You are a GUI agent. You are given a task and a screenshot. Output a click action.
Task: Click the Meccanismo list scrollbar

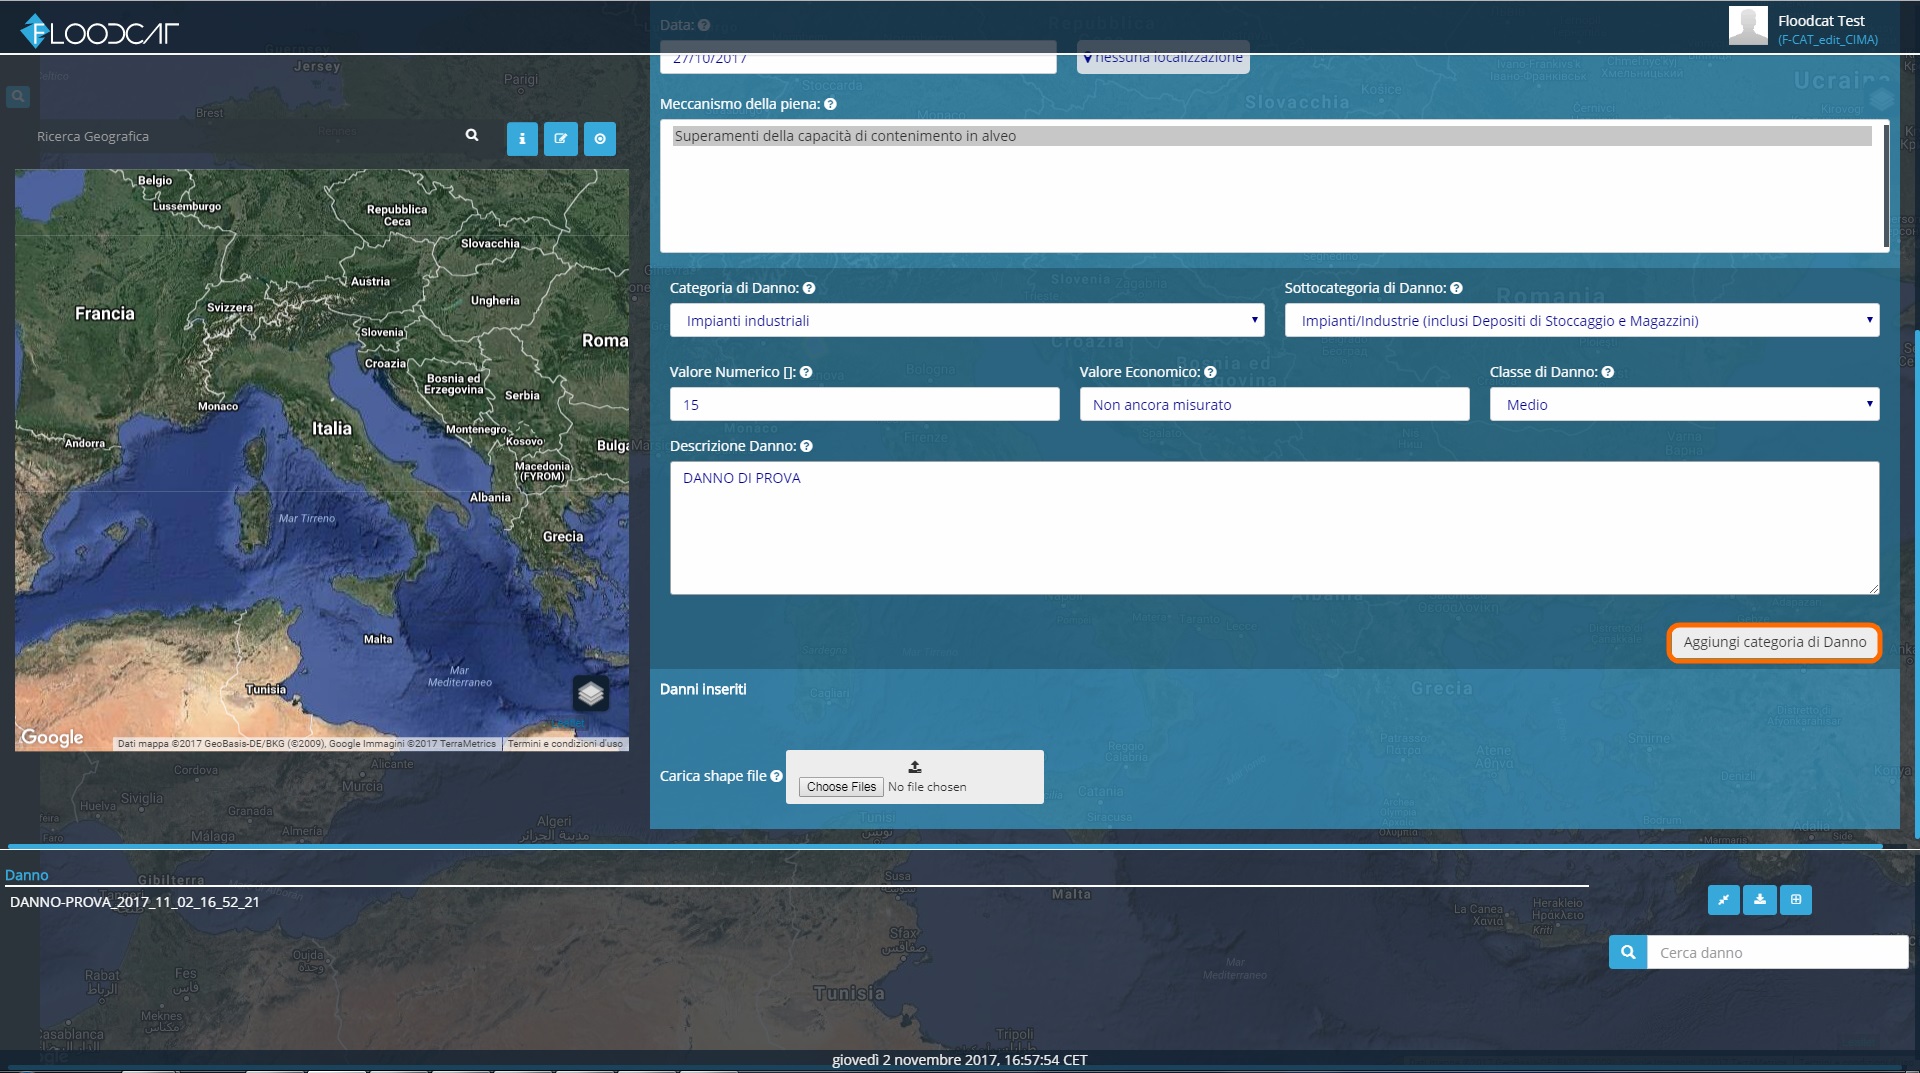[x=1886, y=185]
